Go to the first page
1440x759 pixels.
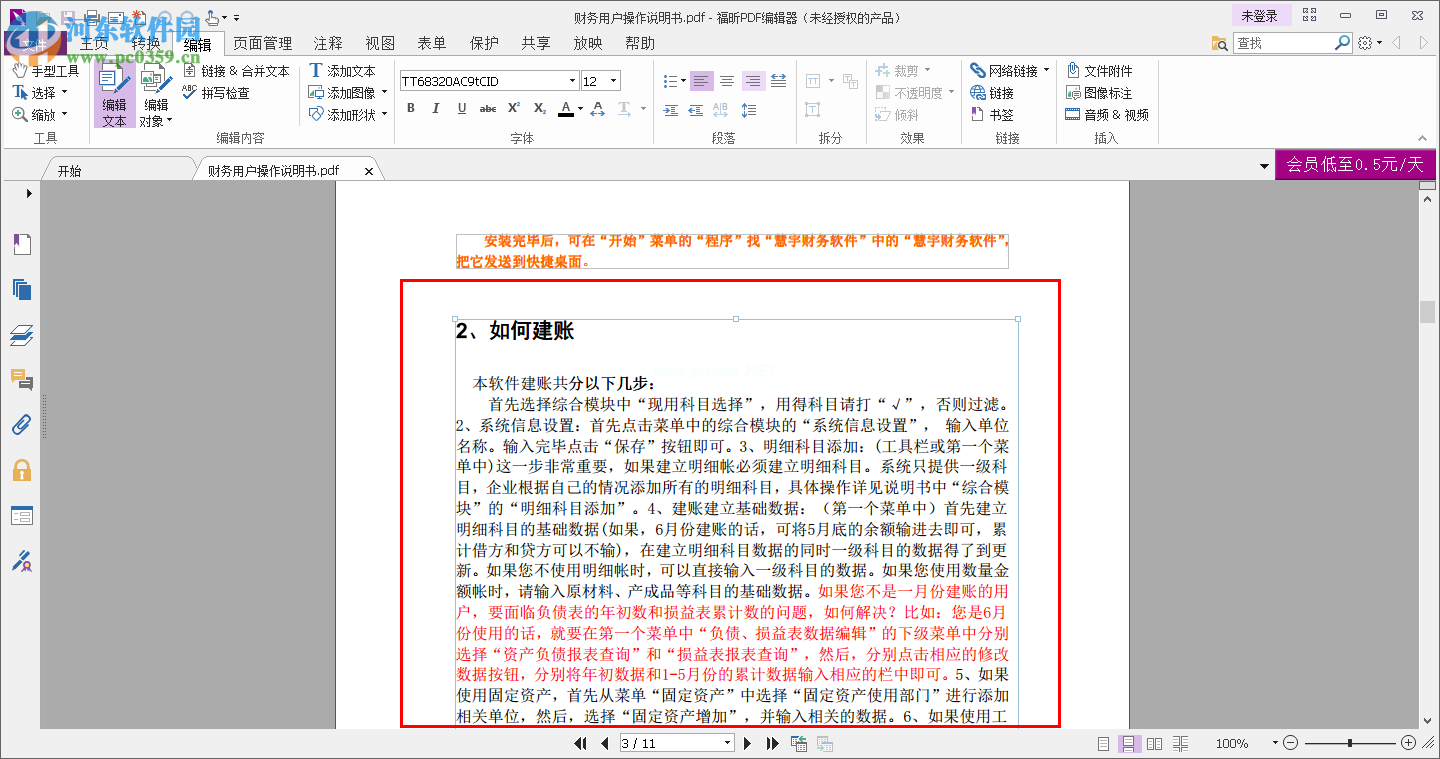[580, 743]
